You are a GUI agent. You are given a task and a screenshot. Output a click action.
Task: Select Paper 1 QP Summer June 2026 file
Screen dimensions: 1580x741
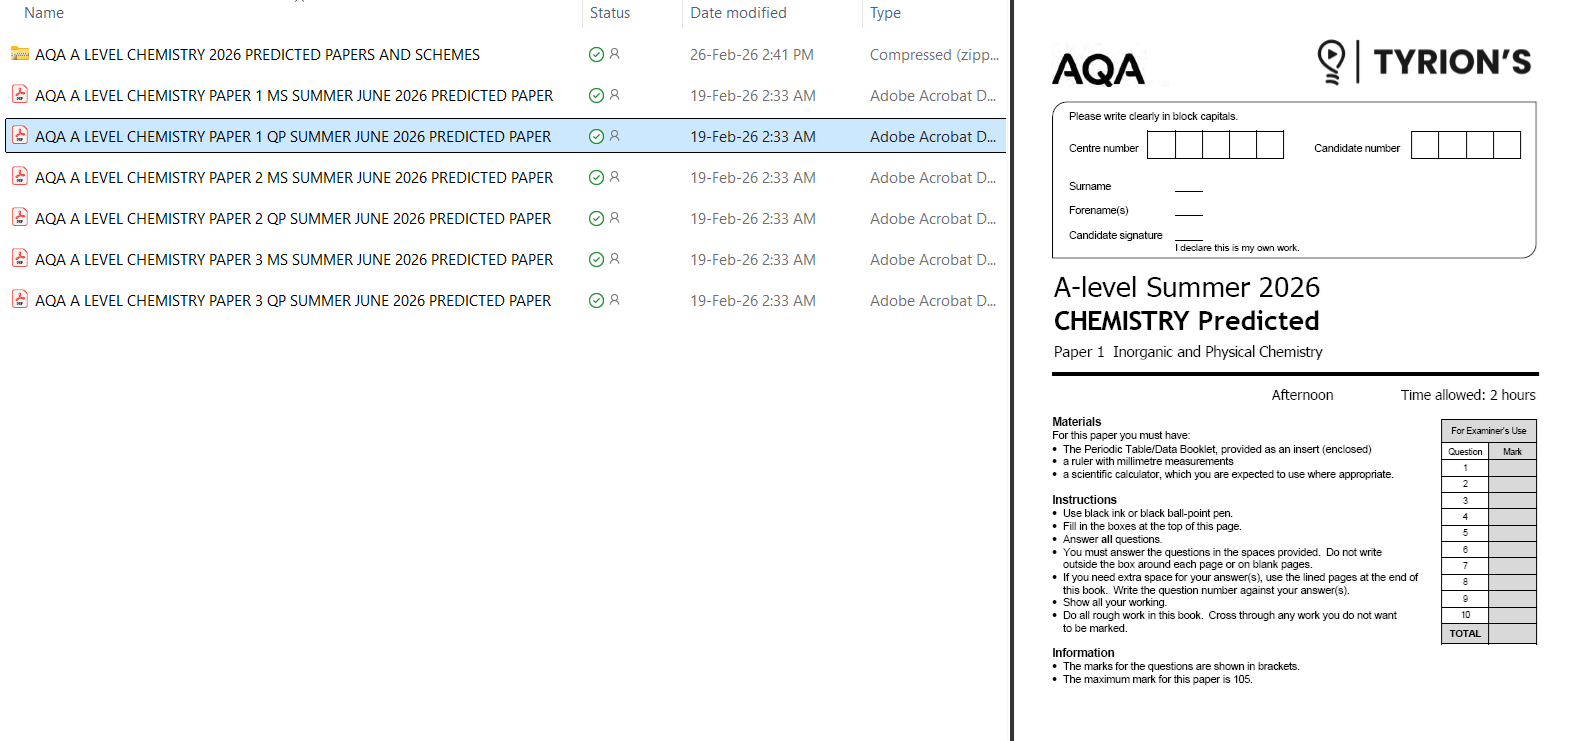[293, 137]
